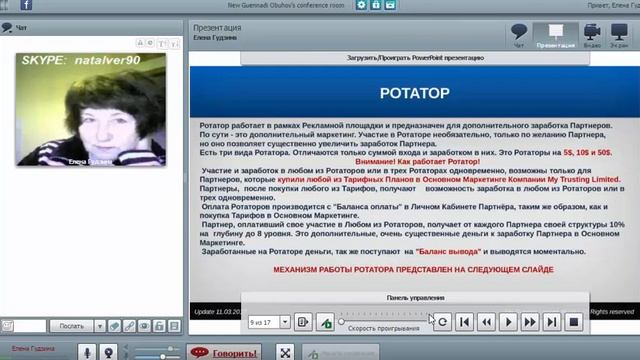
Task: Select the Презентация tab
Action: click(x=556, y=36)
